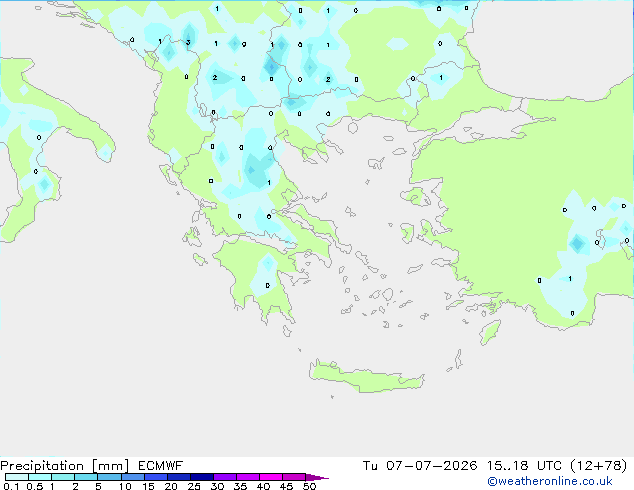
Task: Pick the magenta 40 mm legend swatch
Action: tap(271, 477)
